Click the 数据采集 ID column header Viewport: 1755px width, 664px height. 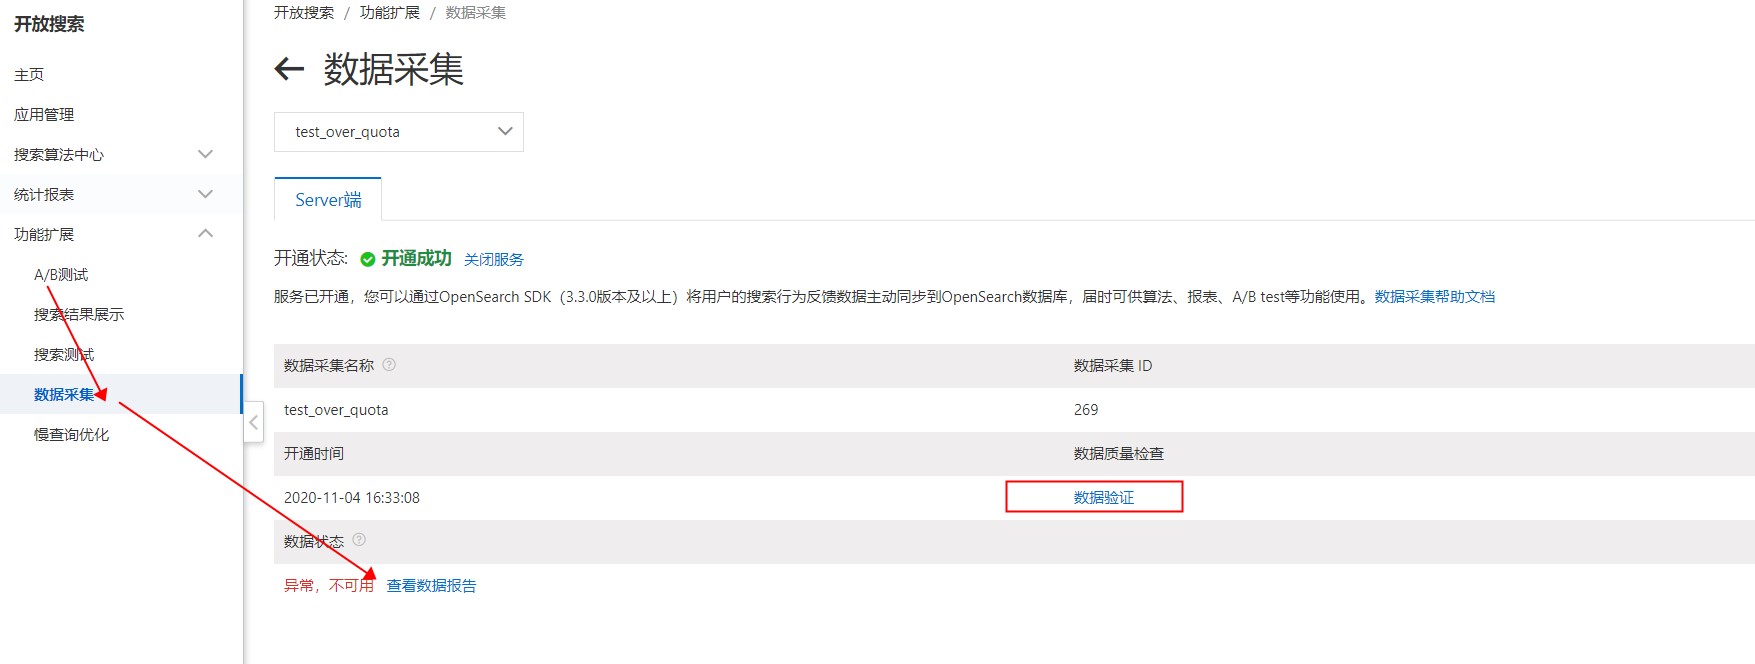(x=1113, y=366)
